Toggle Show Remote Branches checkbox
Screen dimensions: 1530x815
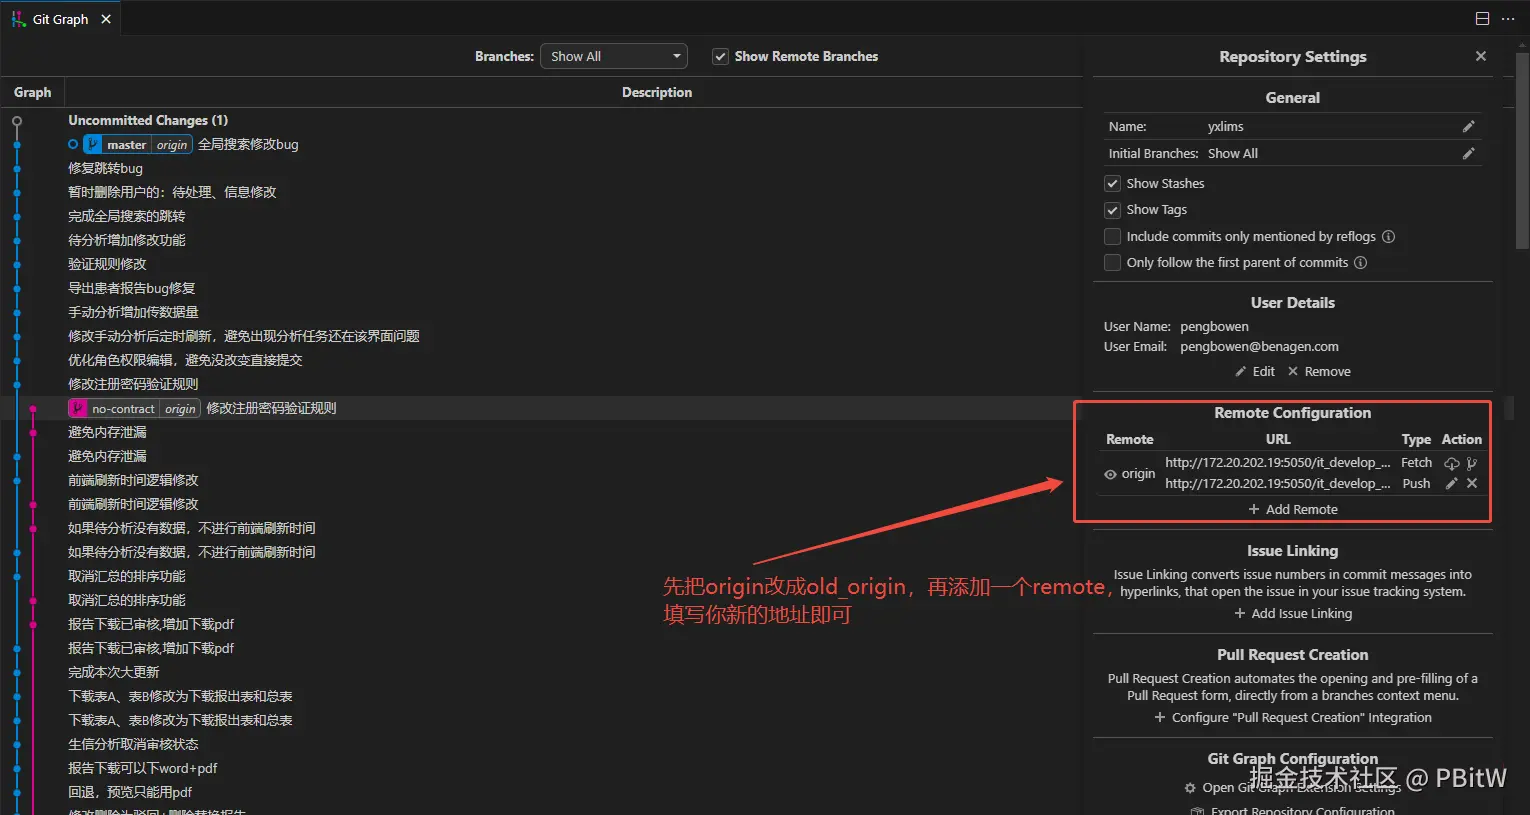(720, 57)
